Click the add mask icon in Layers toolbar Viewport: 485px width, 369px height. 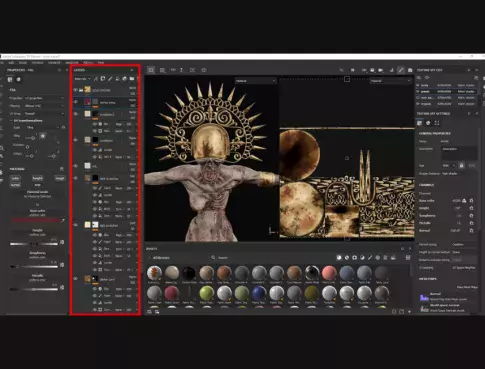coord(103,79)
